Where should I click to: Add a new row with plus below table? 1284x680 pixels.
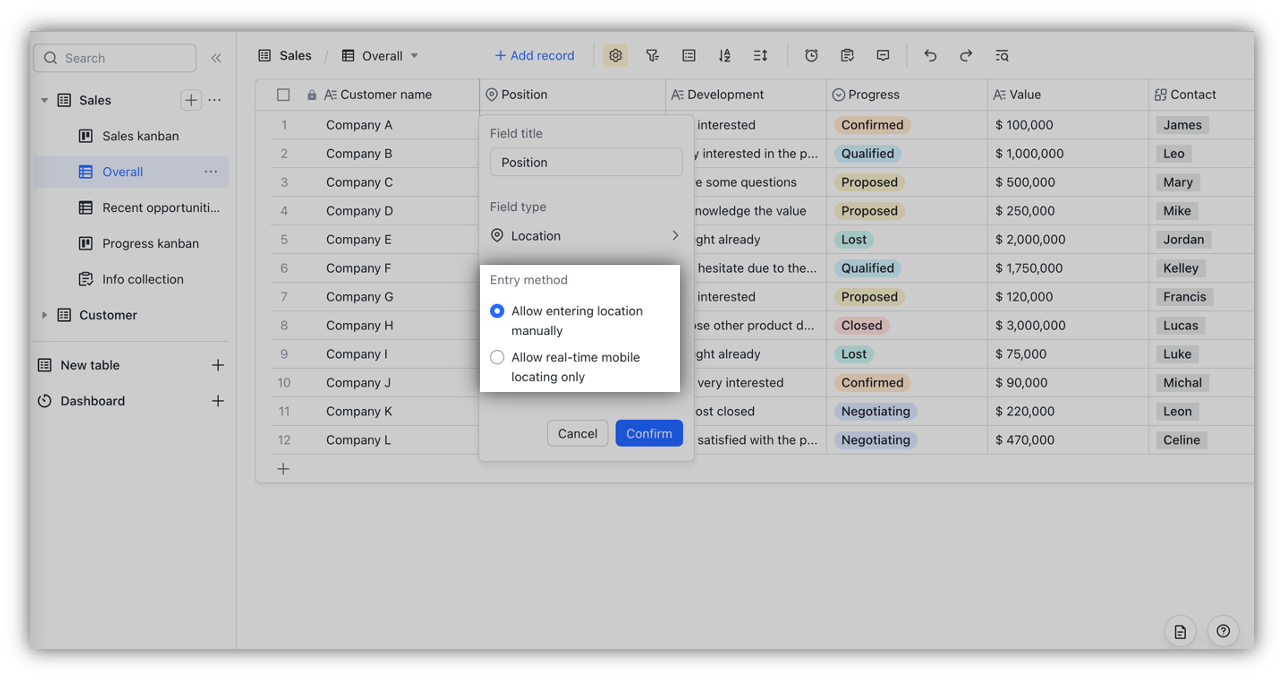[x=283, y=469]
